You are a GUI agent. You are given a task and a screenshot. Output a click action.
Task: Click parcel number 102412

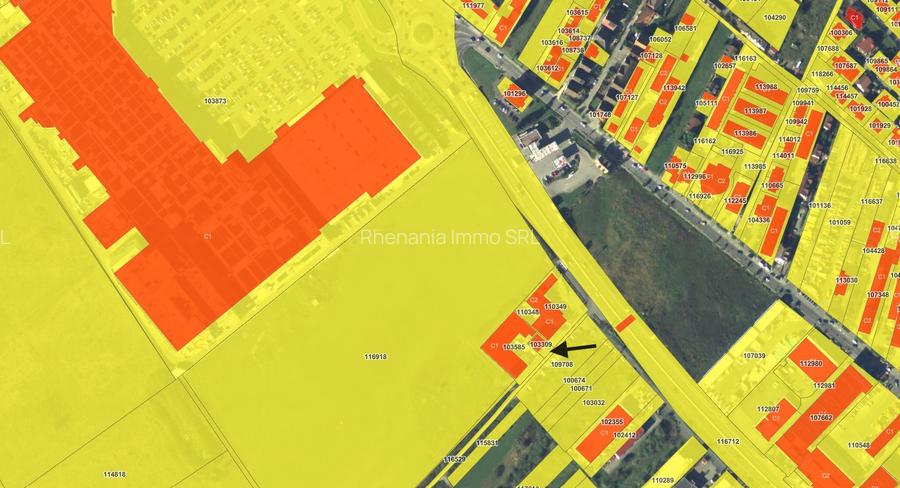[x=624, y=436]
